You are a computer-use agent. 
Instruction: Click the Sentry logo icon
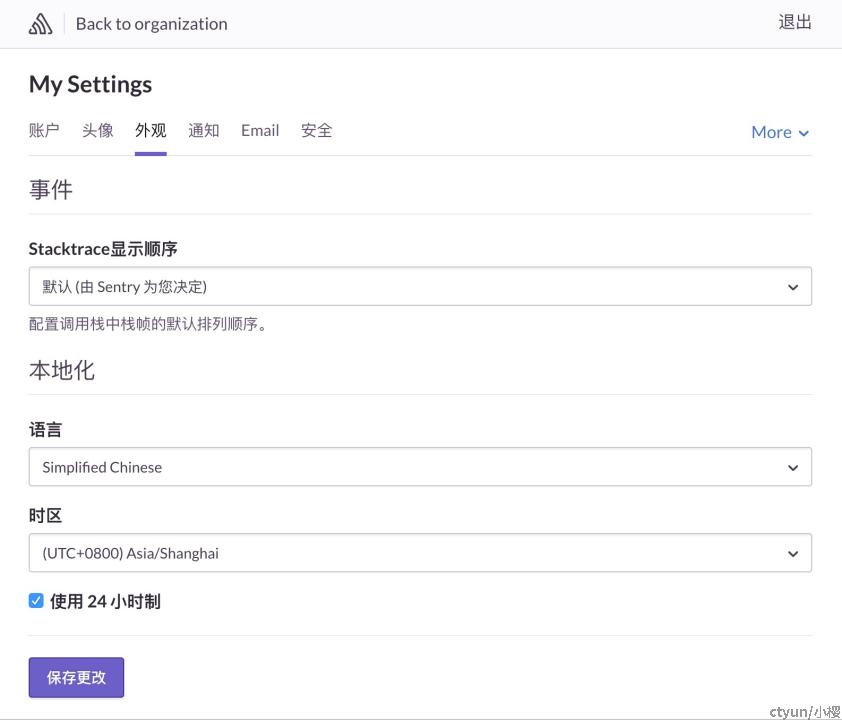click(40, 24)
